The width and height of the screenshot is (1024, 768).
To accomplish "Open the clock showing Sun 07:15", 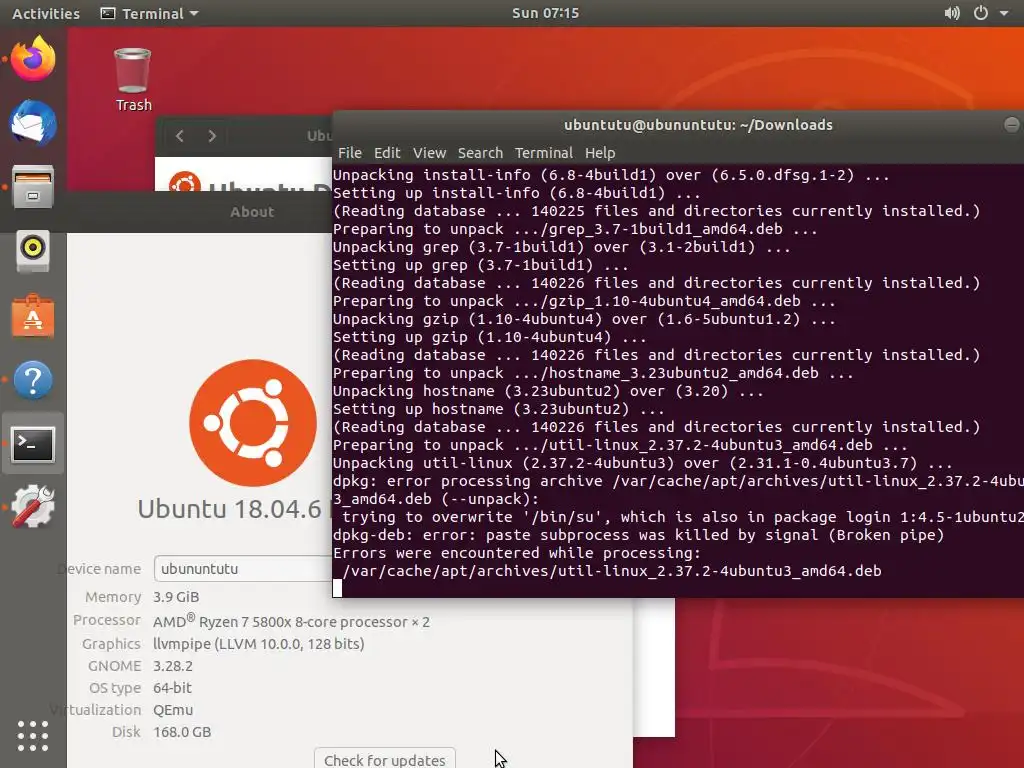I will 545,13.
